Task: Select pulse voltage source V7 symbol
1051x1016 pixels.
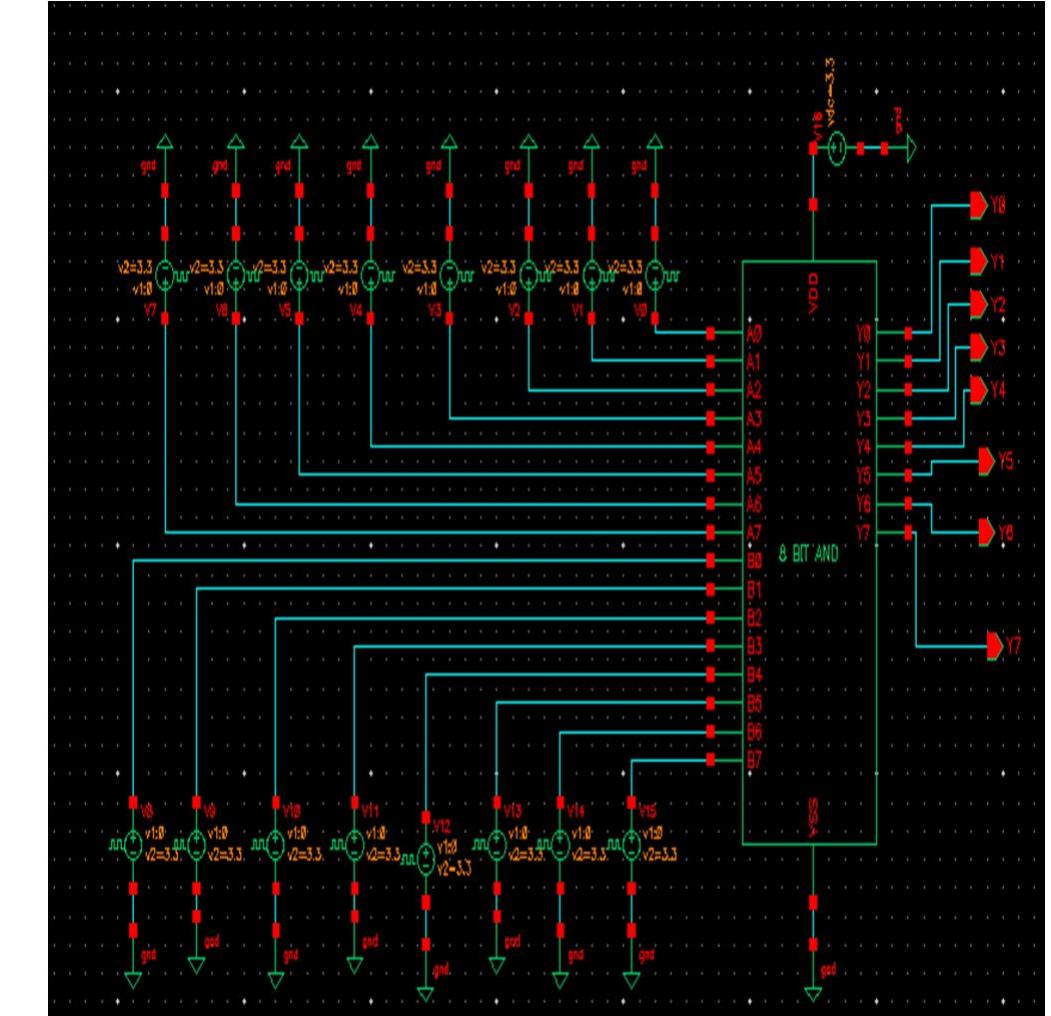Action: click(165, 275)
